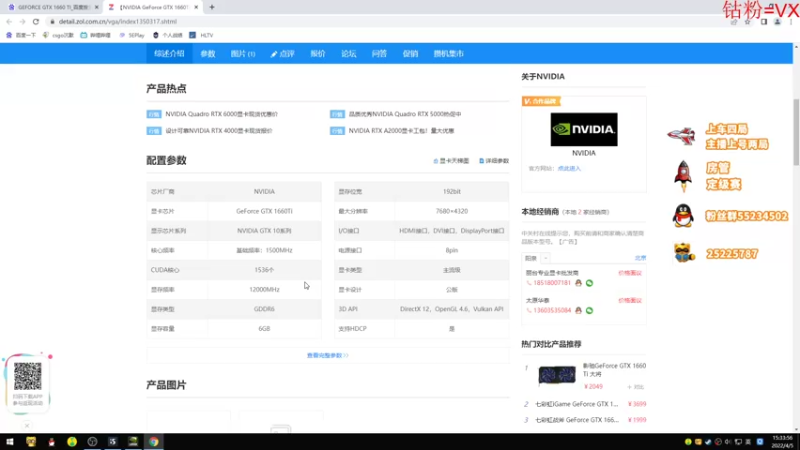Open NVIDIA Quadro RTX 5000 news link
This screenshot has width=800, height=450.
405,114
